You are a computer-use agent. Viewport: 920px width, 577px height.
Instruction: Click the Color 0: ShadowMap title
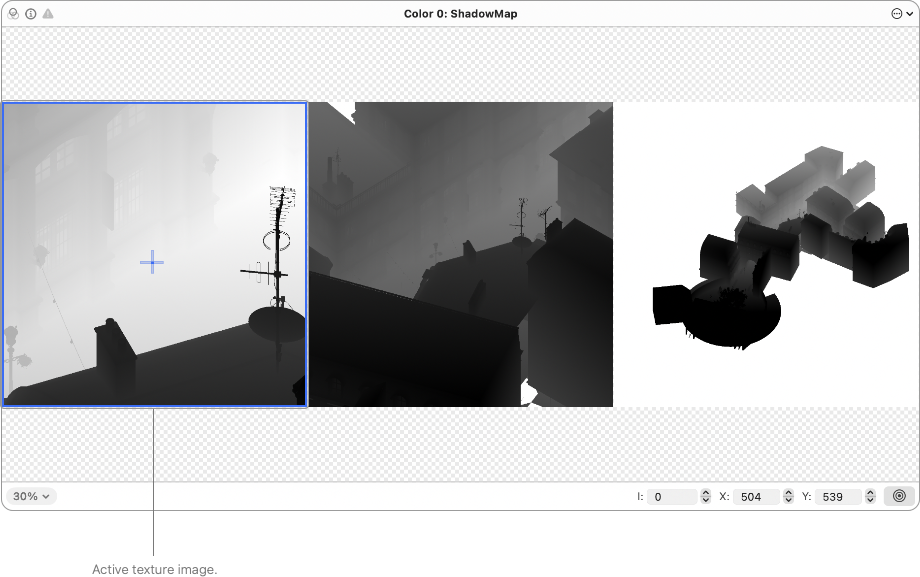pyautogui.click(x=460, y=13)
